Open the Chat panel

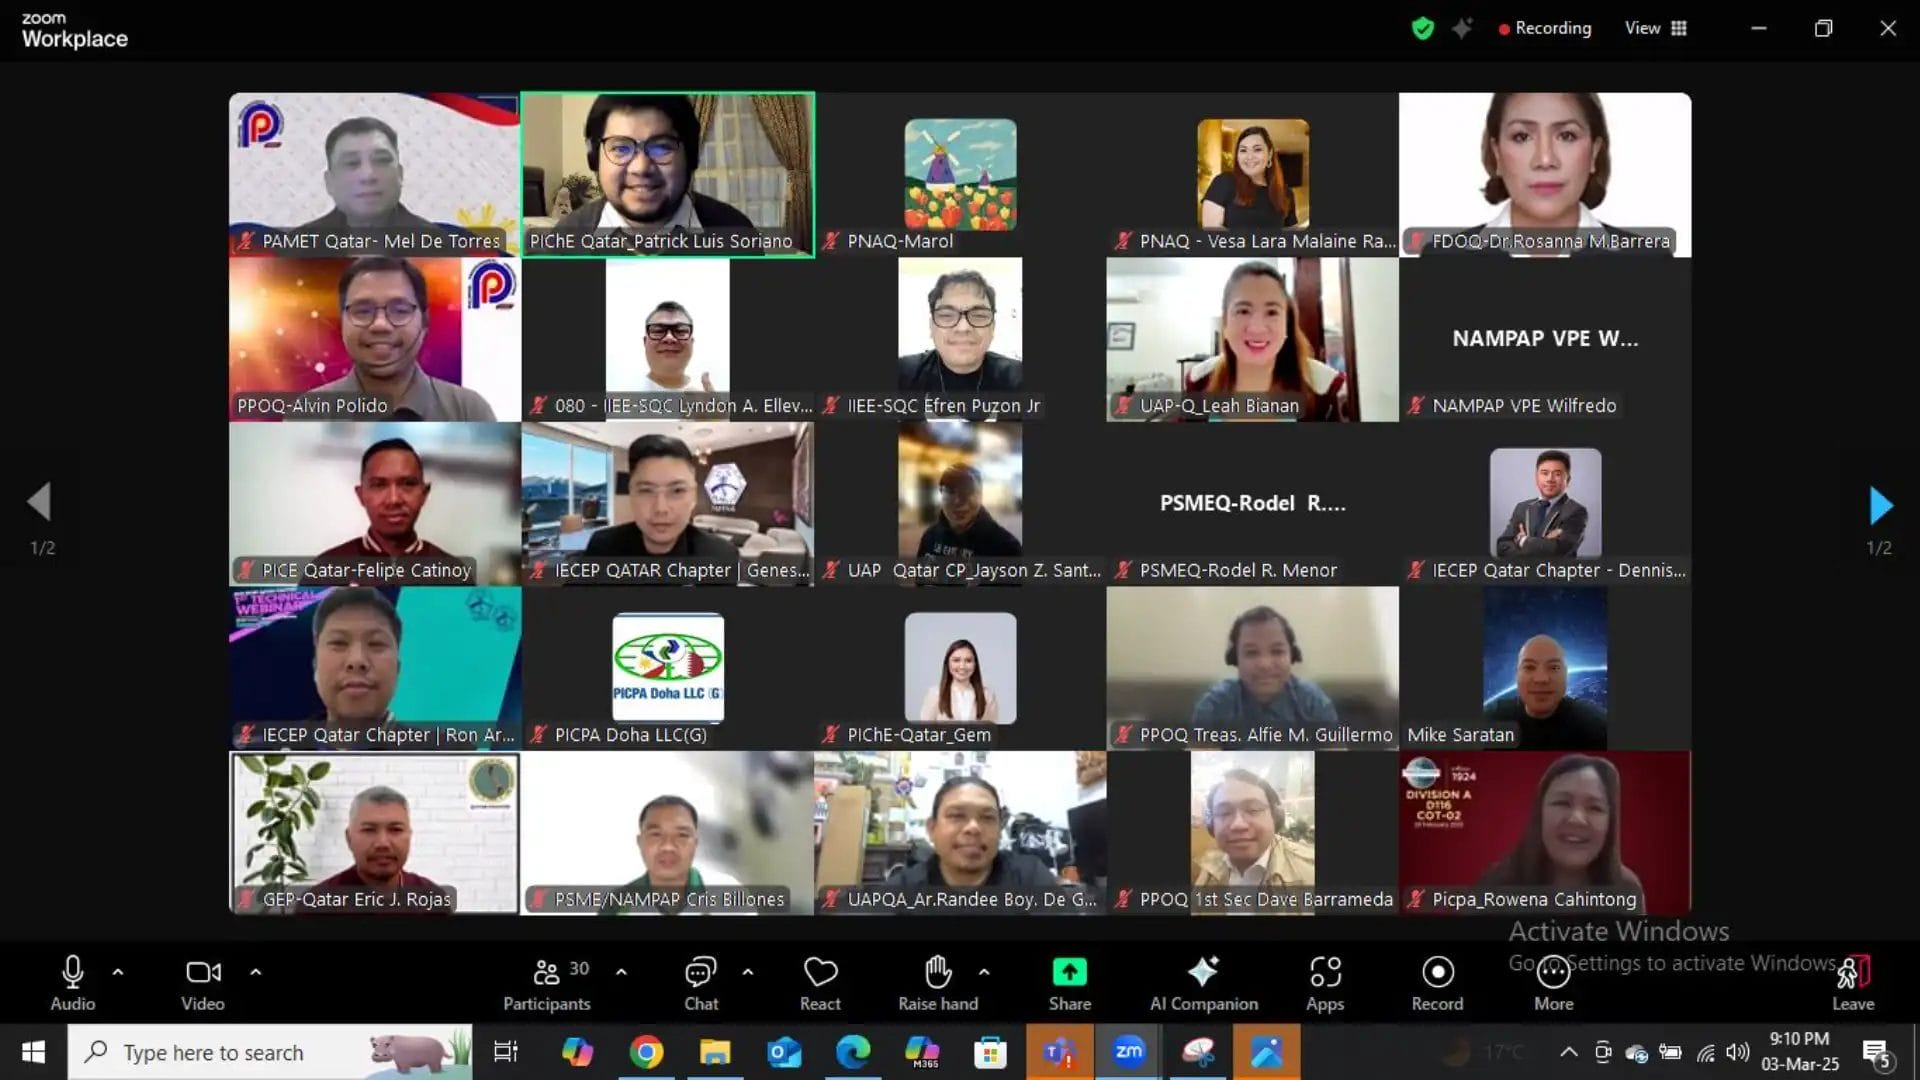pyautogui.click(x=701, y=982)
